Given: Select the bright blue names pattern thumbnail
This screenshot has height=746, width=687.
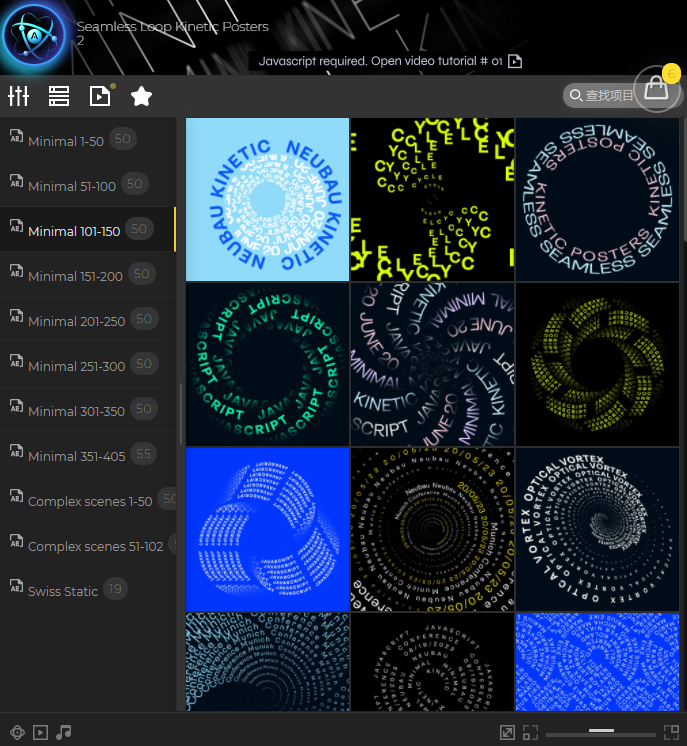Looking at the screenshot, I should click(x=597, y=662).
